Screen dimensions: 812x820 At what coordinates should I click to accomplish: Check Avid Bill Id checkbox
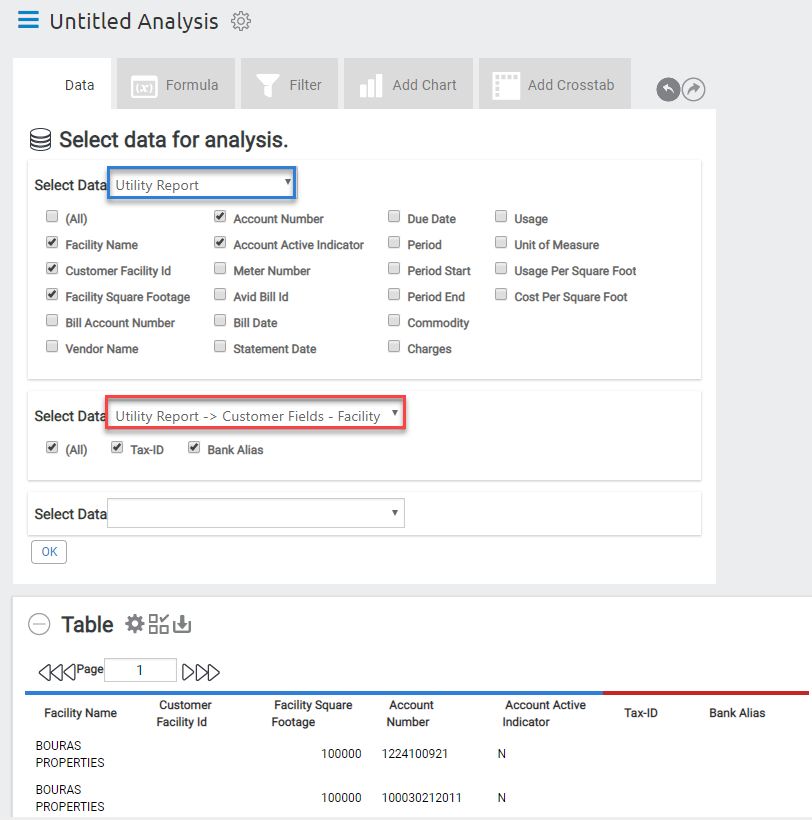(x=220, y=294)
